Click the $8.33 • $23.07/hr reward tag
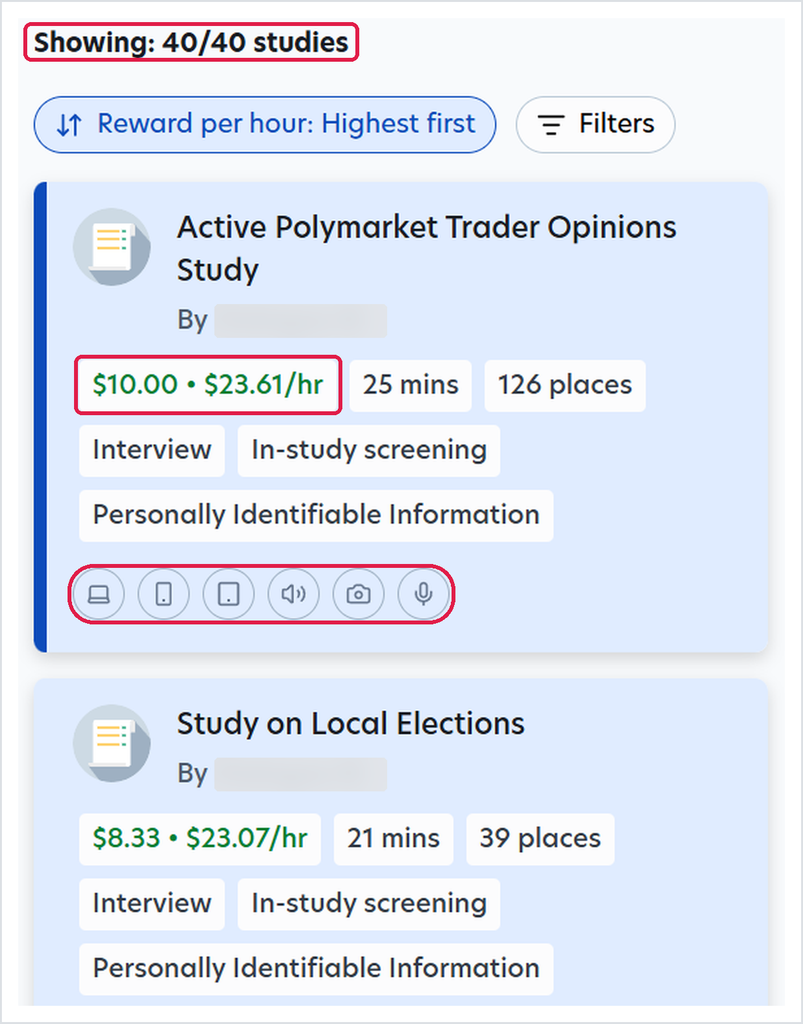Image resolution: width=803 pixels, height=1024 pixels. coord(200,839)
